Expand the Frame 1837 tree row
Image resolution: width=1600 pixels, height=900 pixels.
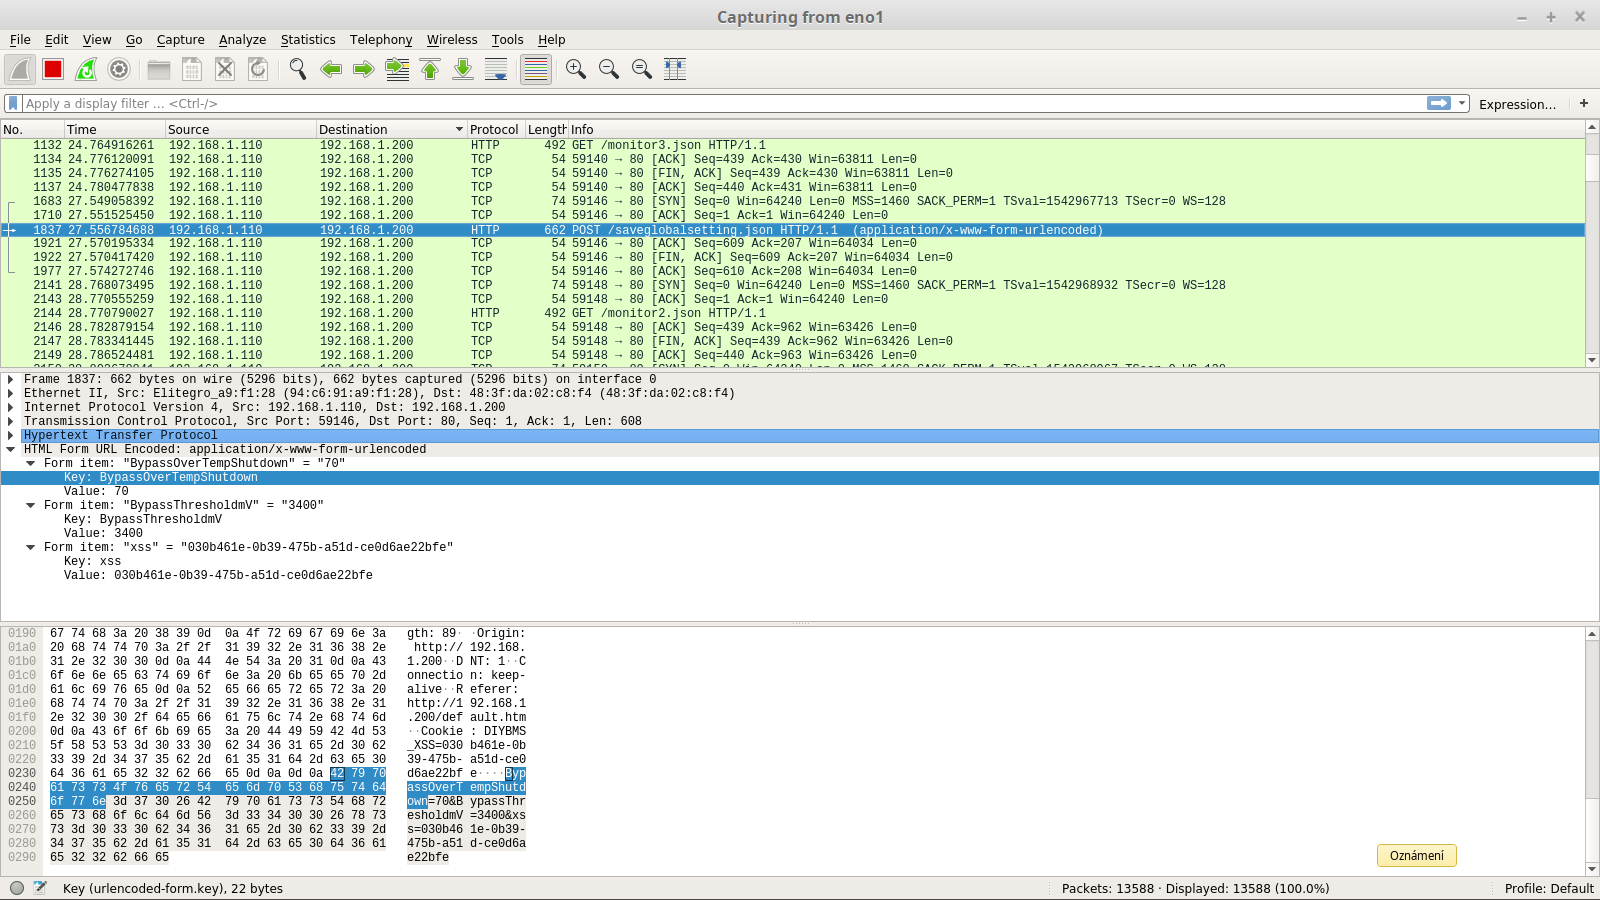pyautogui.click(x=11, y=379)
